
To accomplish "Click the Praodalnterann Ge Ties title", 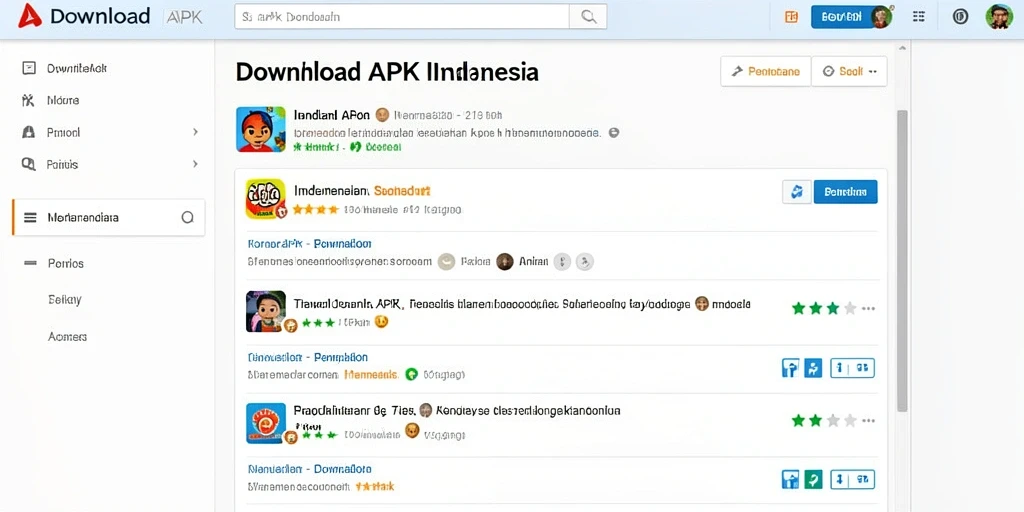I will coord(355,411).
